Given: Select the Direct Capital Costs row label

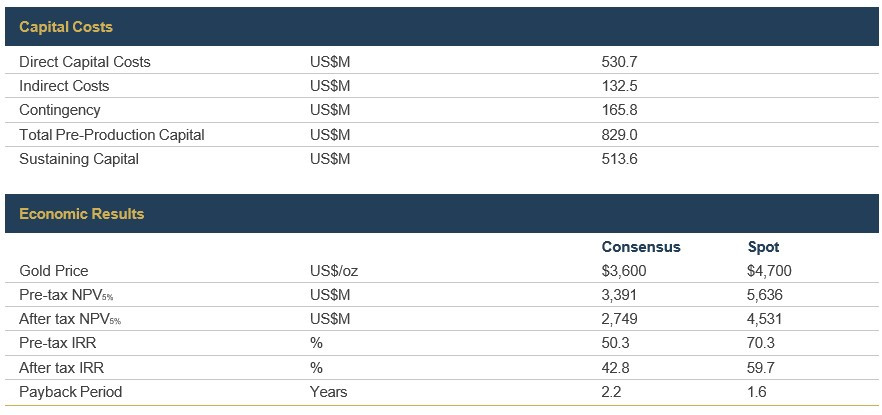Looking at the screenshot, I should (x=85, y=62).
